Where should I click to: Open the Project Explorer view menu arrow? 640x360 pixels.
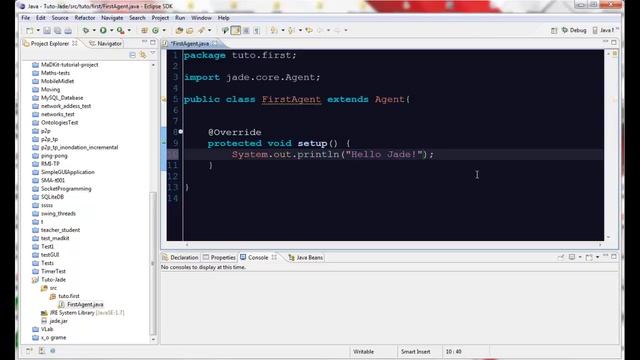[x=153, y=54]
